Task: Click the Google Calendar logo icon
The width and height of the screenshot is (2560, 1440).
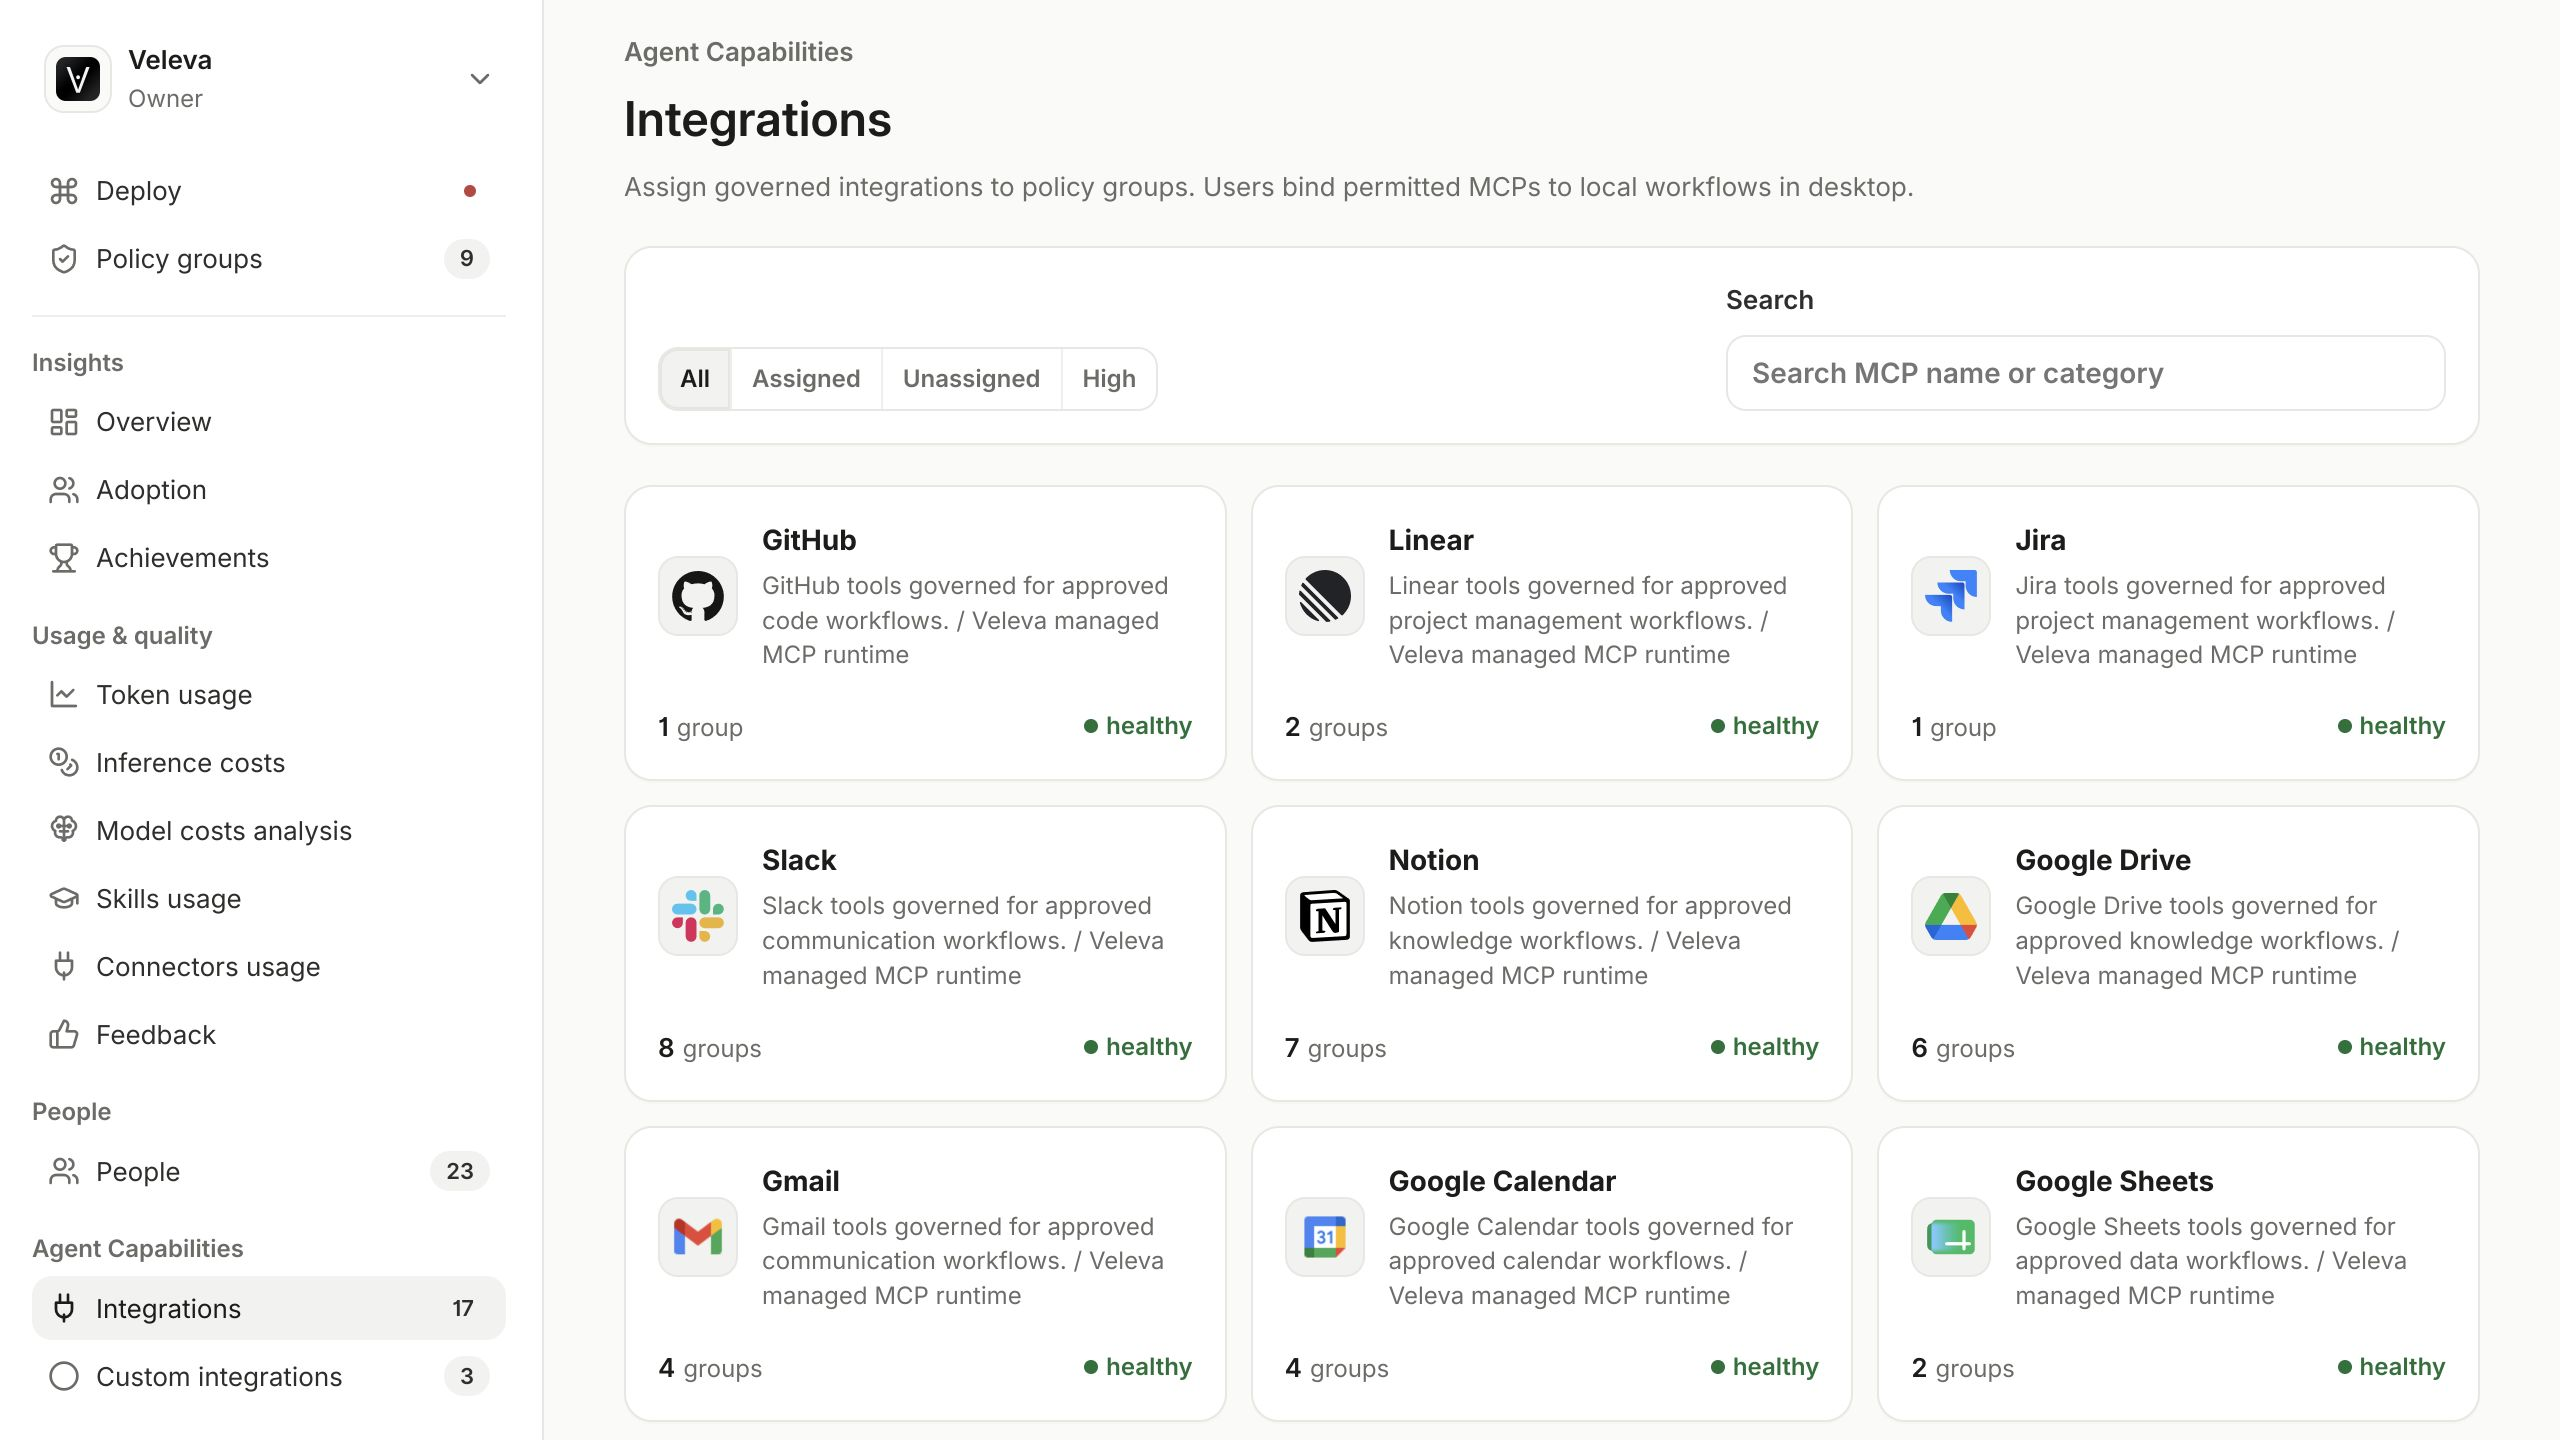Action: [x=1325, y=1238]
